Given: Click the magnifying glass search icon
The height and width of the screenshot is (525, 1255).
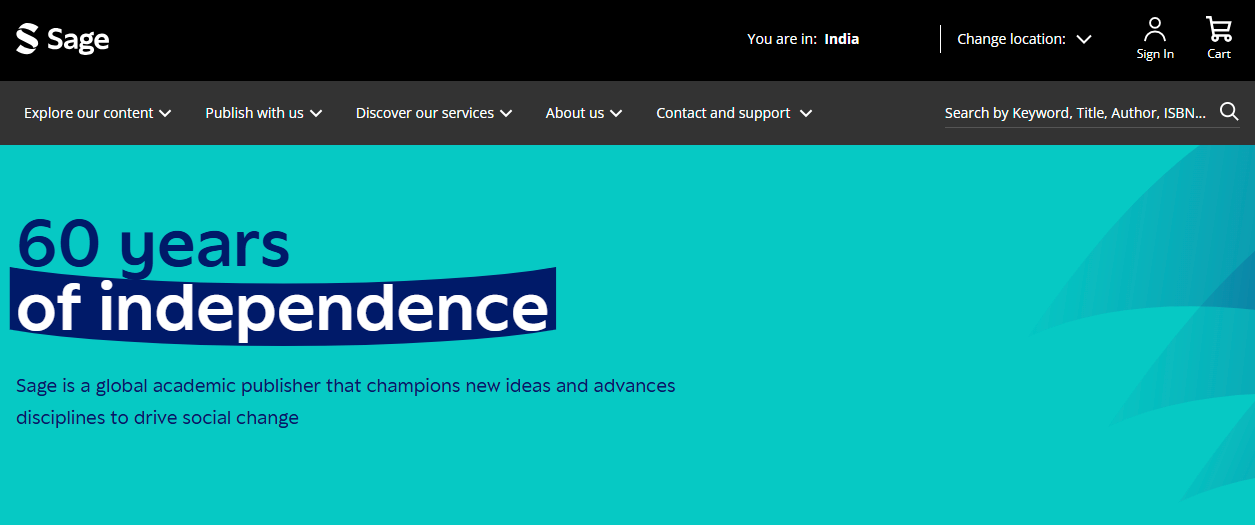Looking at the screenshot, I should click(x=1229, y=111).
